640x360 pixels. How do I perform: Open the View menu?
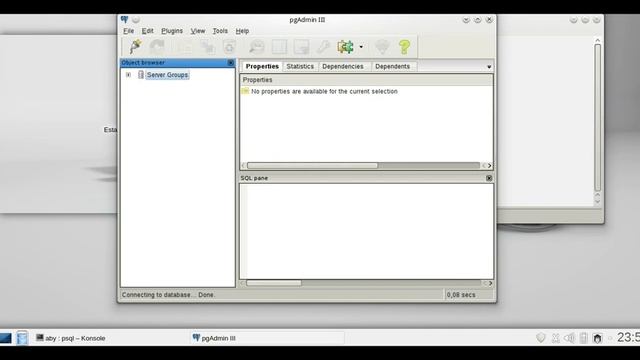[198, 31]
